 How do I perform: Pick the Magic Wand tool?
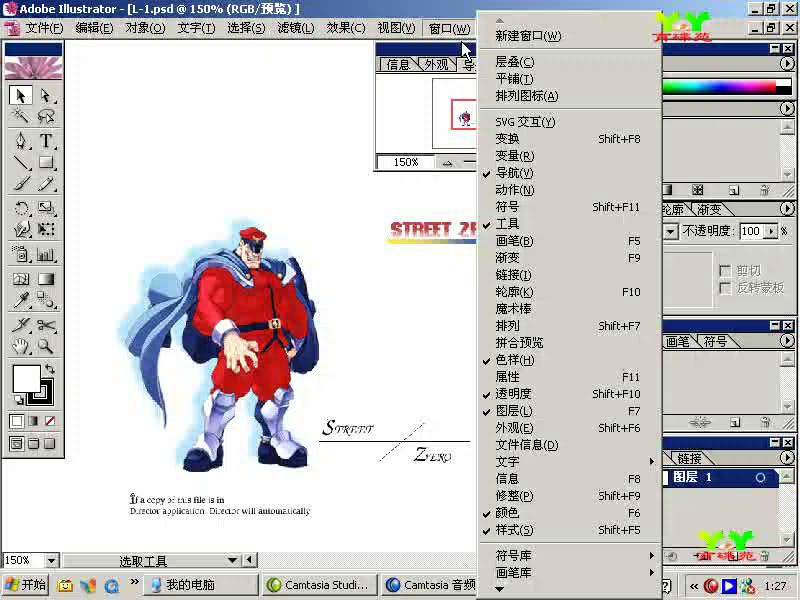pos(20,116)
